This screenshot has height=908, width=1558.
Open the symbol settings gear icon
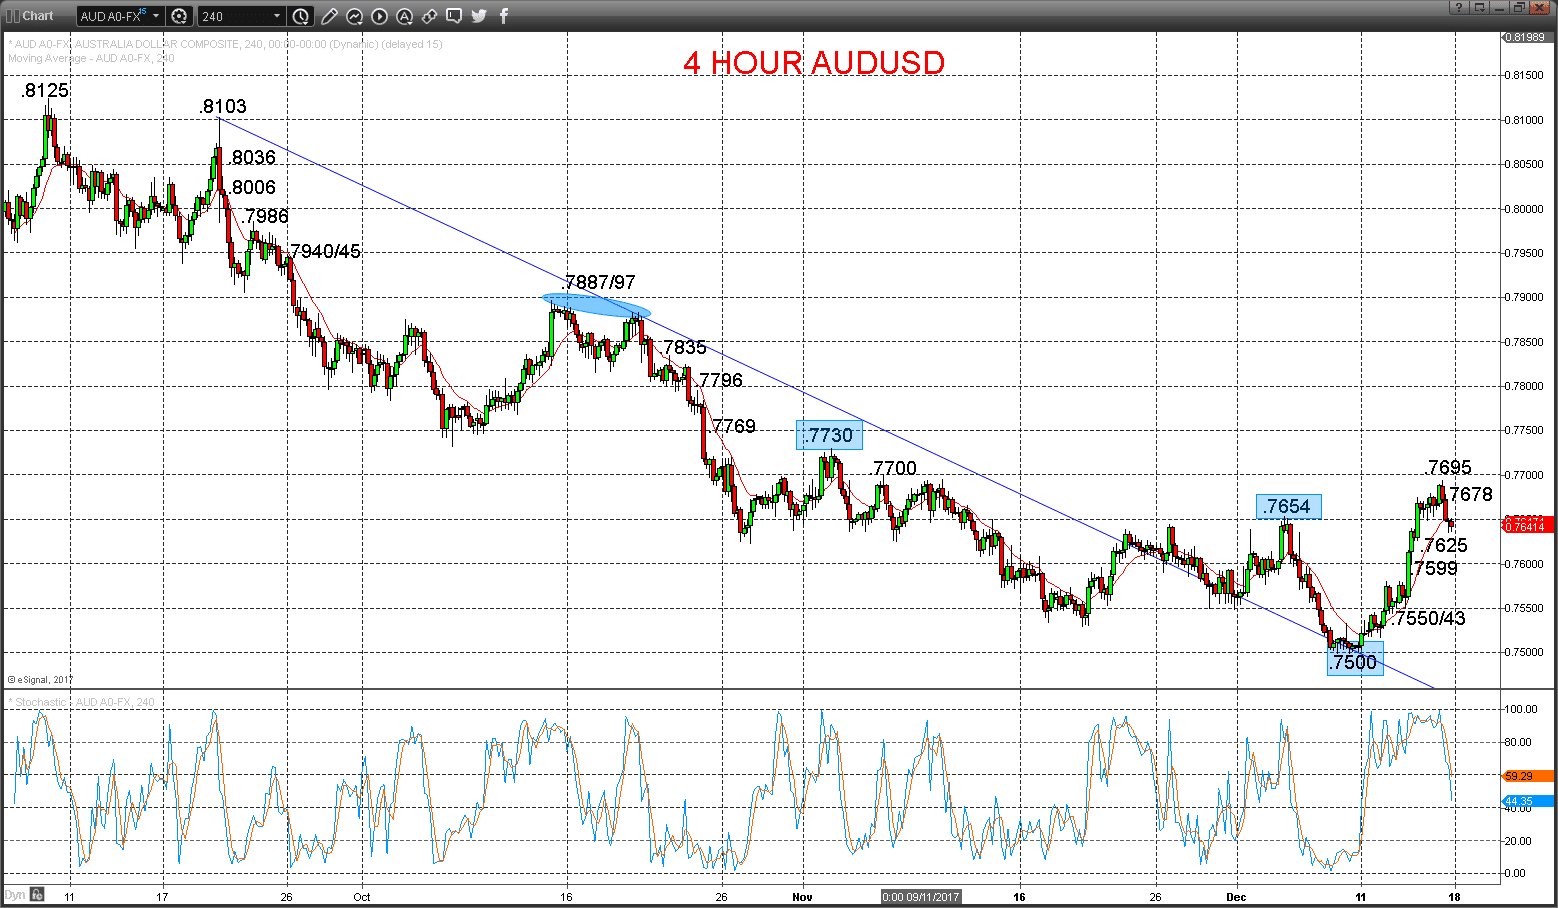179,16
